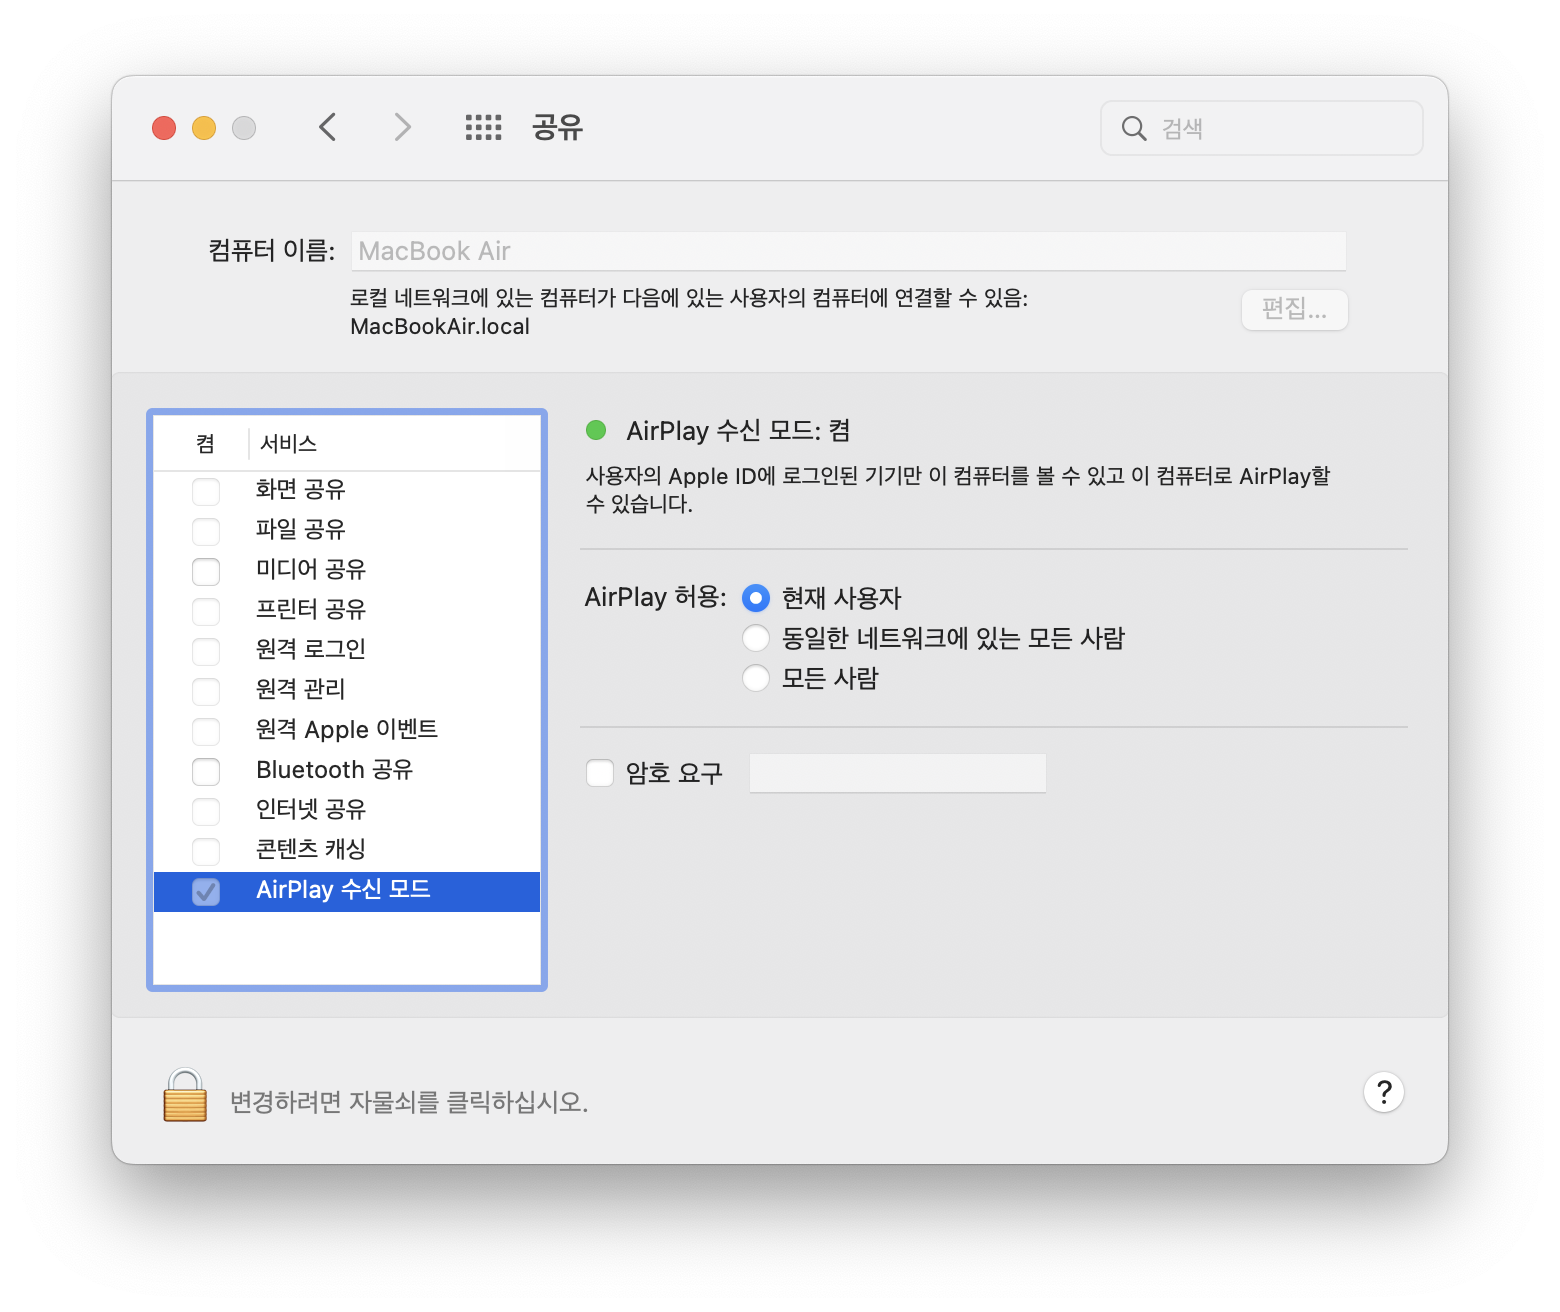Screen dimensions: 1560x1312
Task: Click the red close window button
Action: point(164,128)
